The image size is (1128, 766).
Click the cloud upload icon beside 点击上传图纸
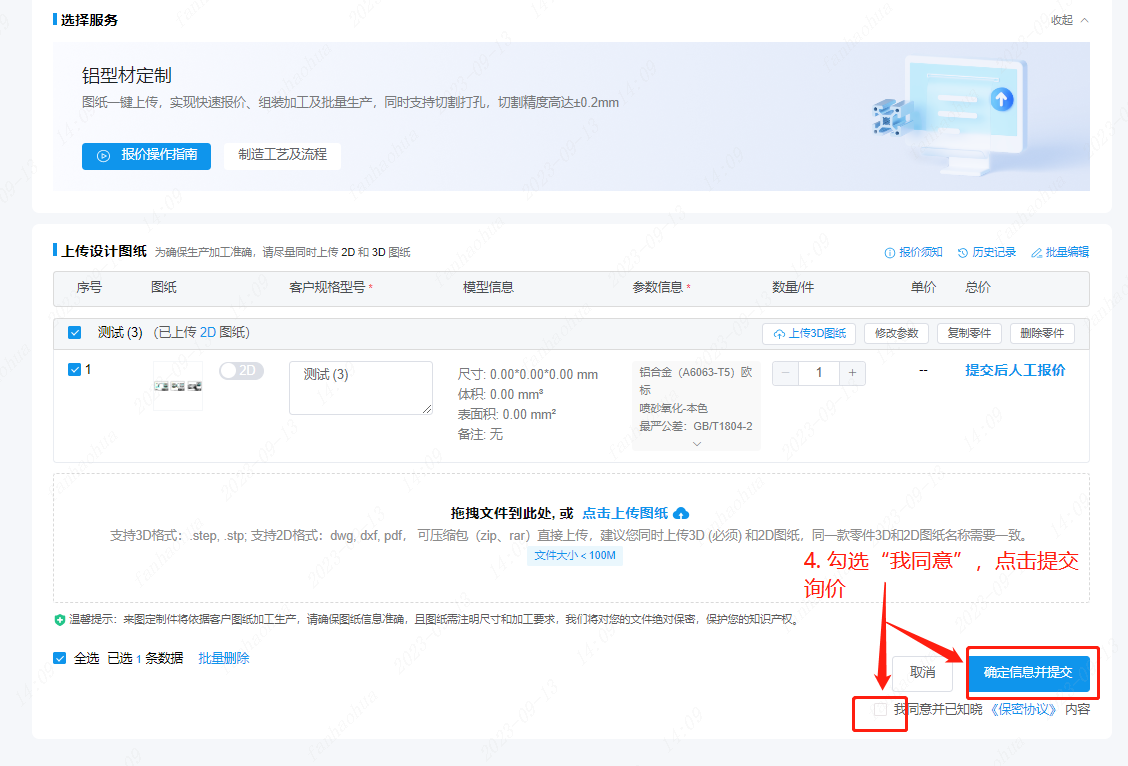(681, 513)
